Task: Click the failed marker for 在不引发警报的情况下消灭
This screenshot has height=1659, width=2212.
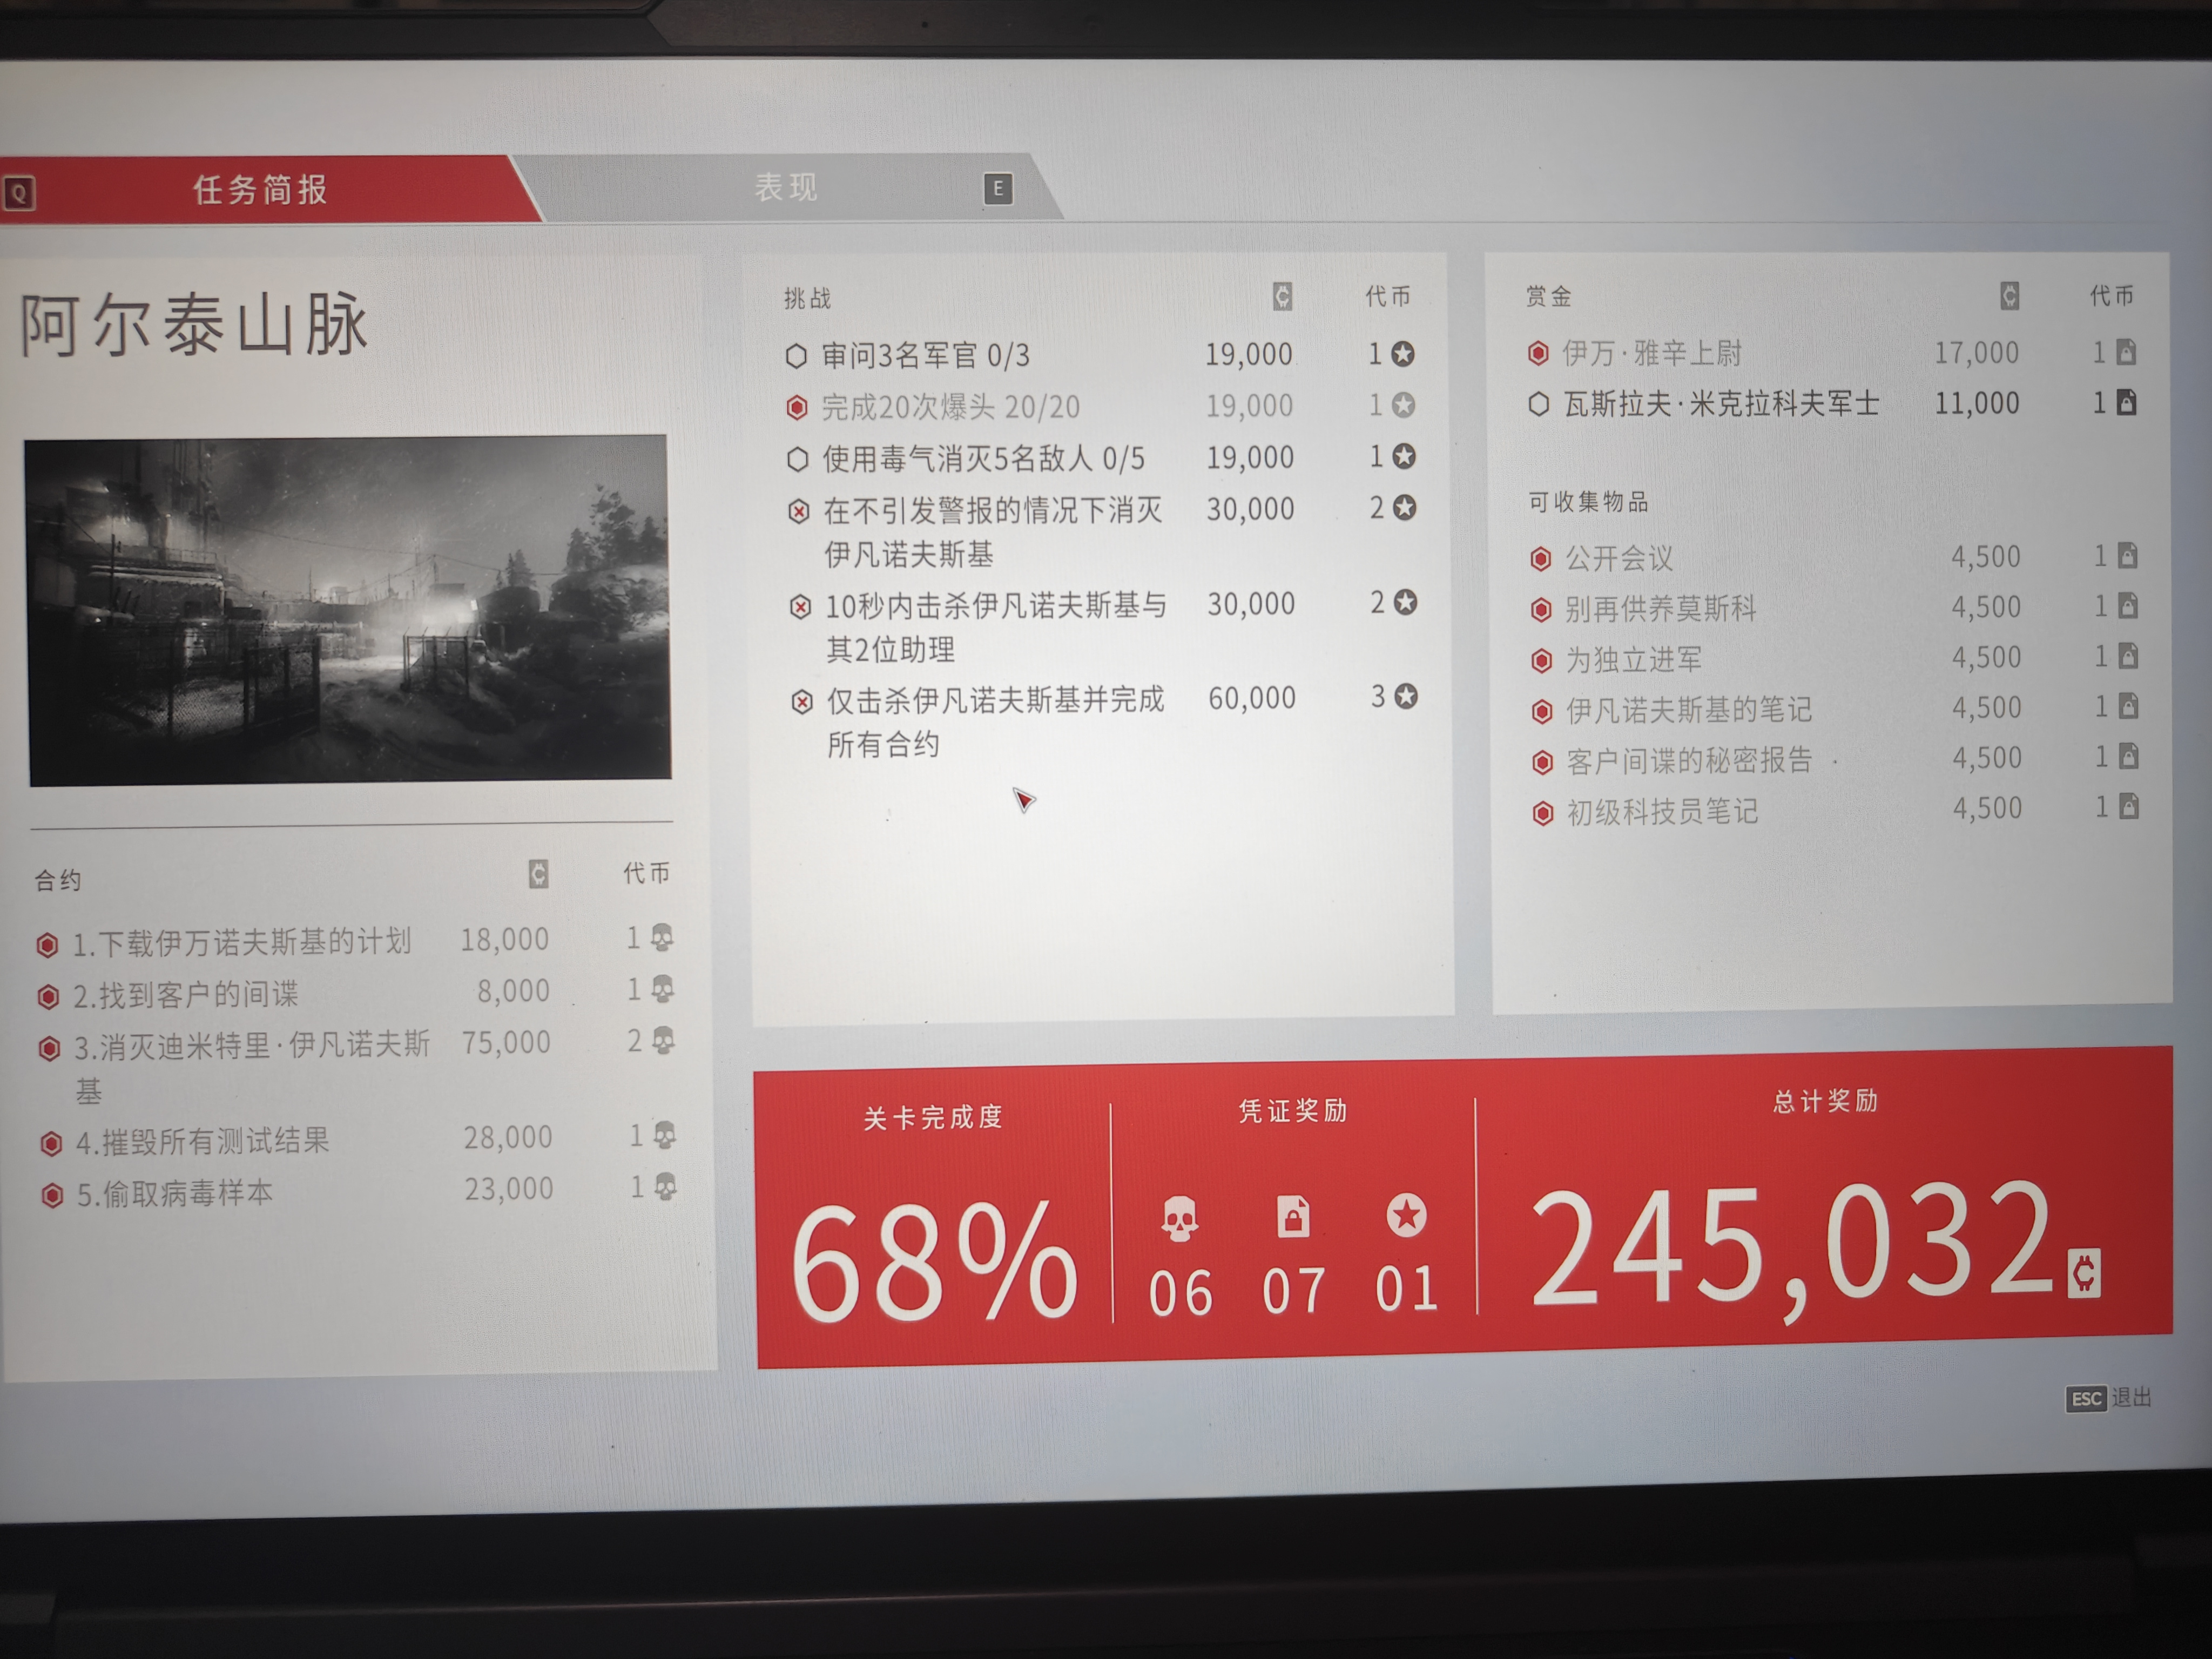Action: pyautogui.click(x=798, y=512)
